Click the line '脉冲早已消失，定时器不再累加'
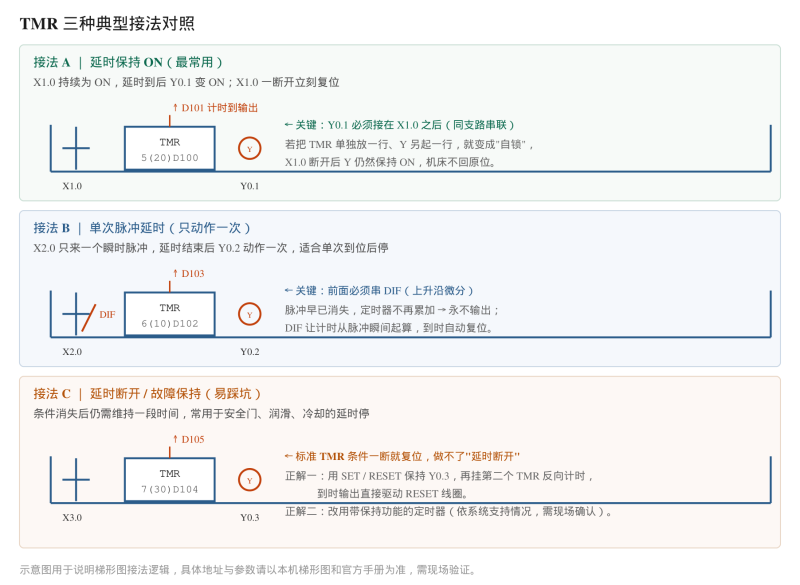 392,310
